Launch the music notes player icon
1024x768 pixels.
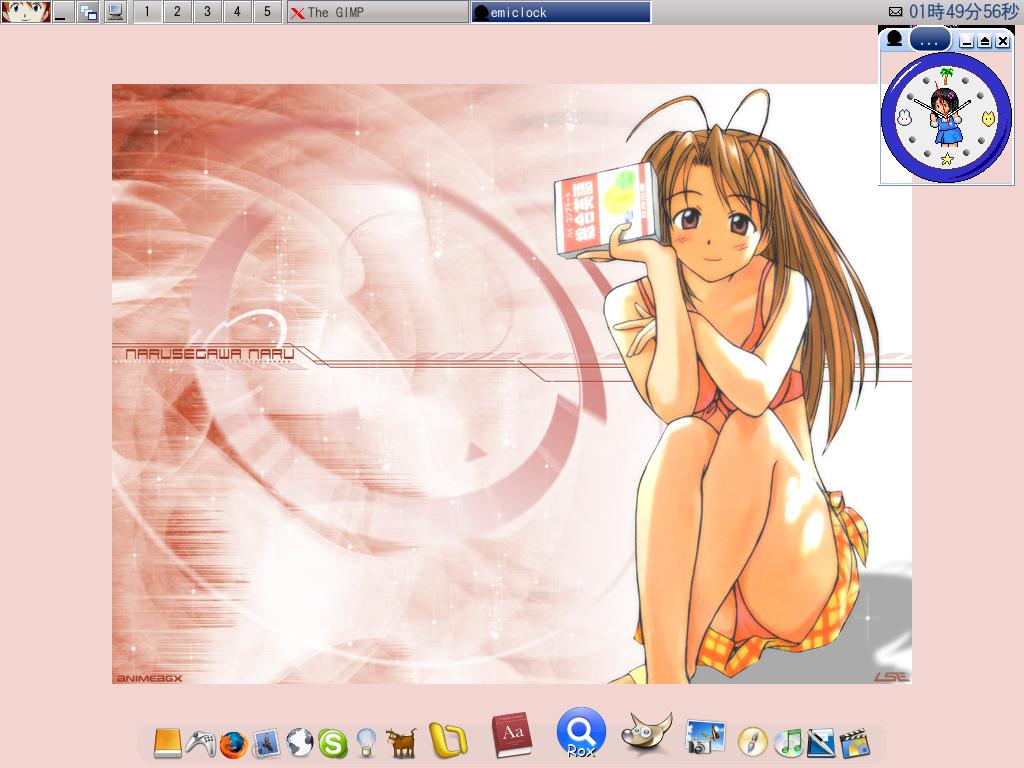tap(789, 742)
